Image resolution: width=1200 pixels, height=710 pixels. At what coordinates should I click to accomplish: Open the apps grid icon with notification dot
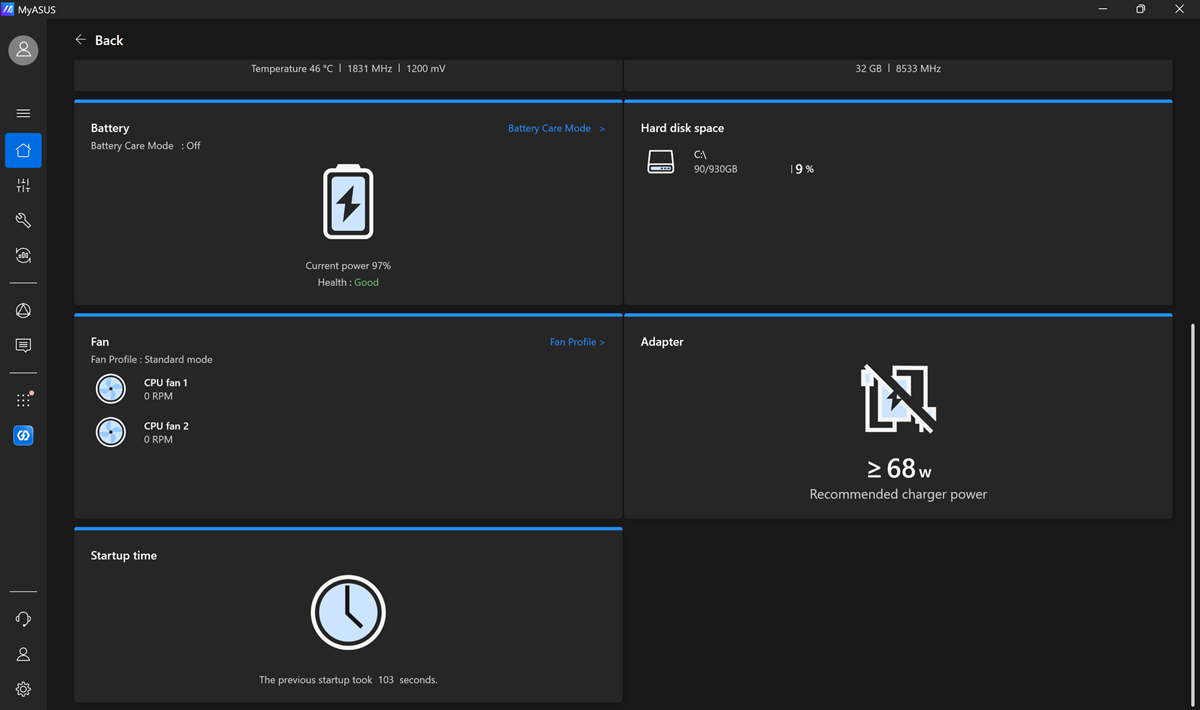23,400
